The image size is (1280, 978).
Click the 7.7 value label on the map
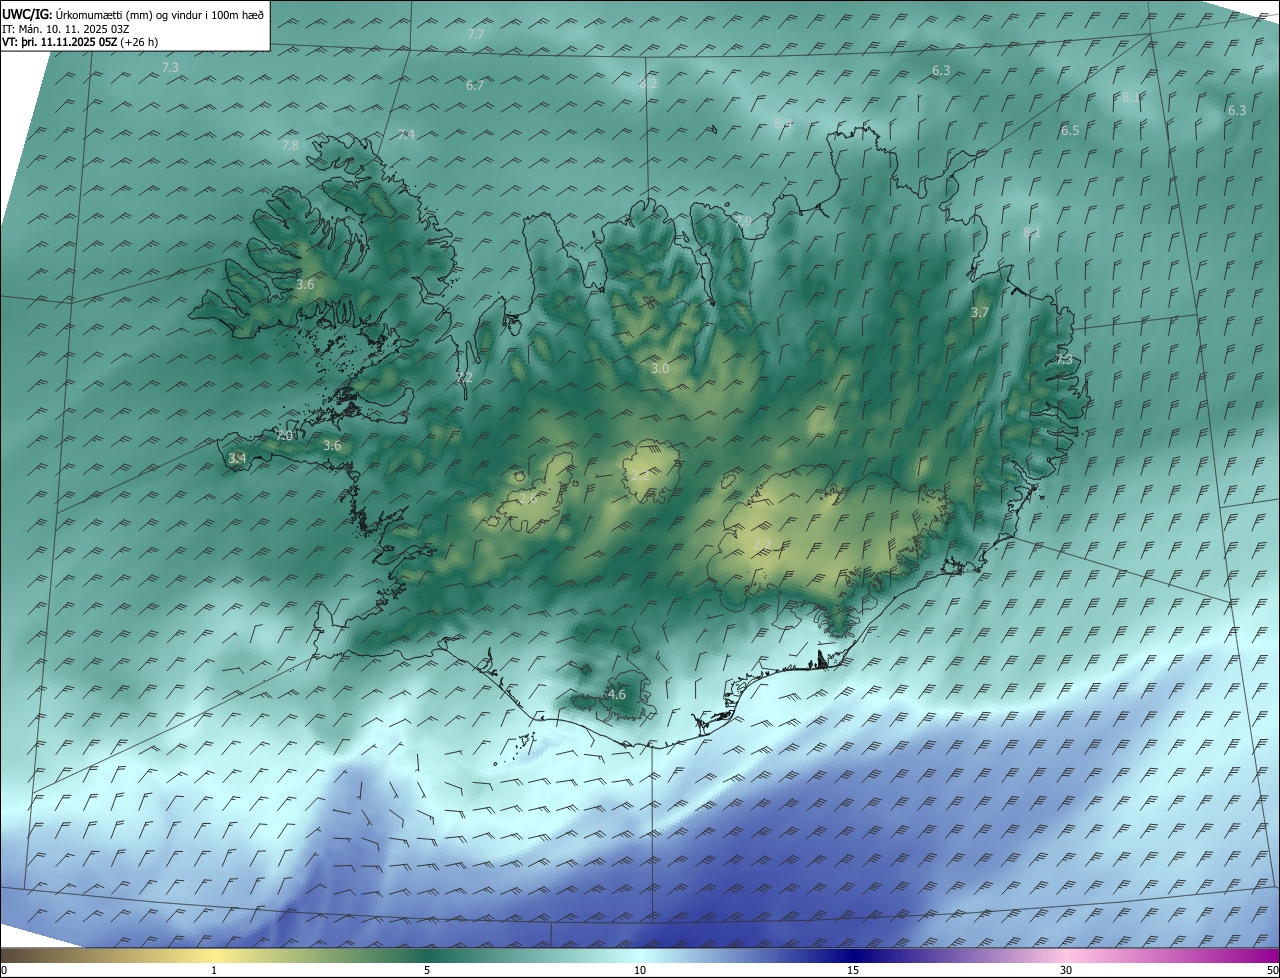pyautogui.click(x=476, y=34)
